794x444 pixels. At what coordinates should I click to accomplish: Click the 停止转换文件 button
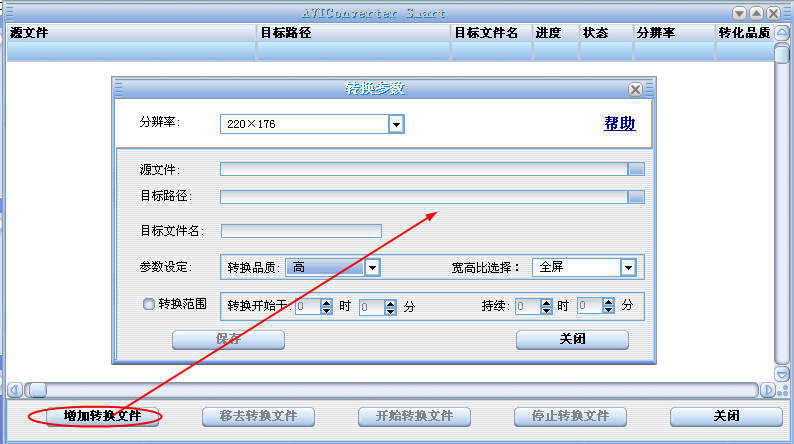570,416
